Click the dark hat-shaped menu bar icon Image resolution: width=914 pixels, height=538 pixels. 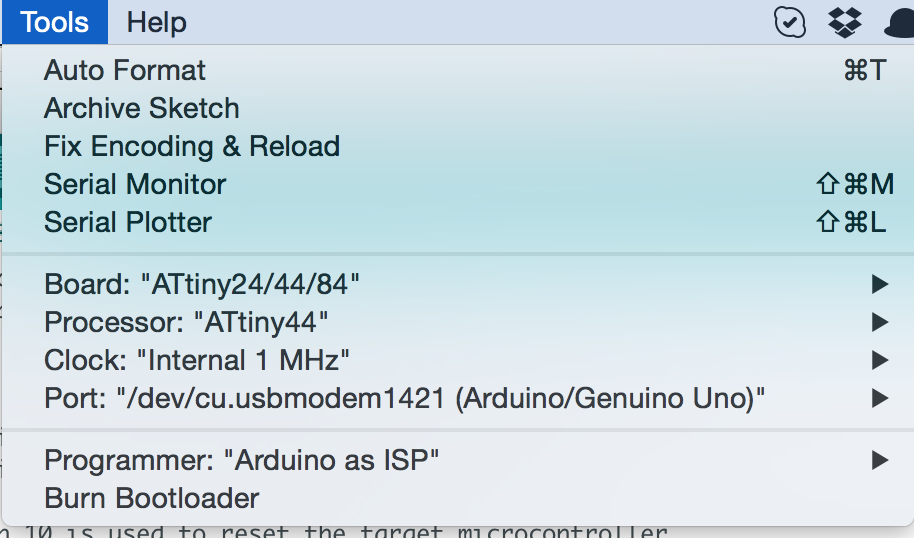(x=899, y=24)
